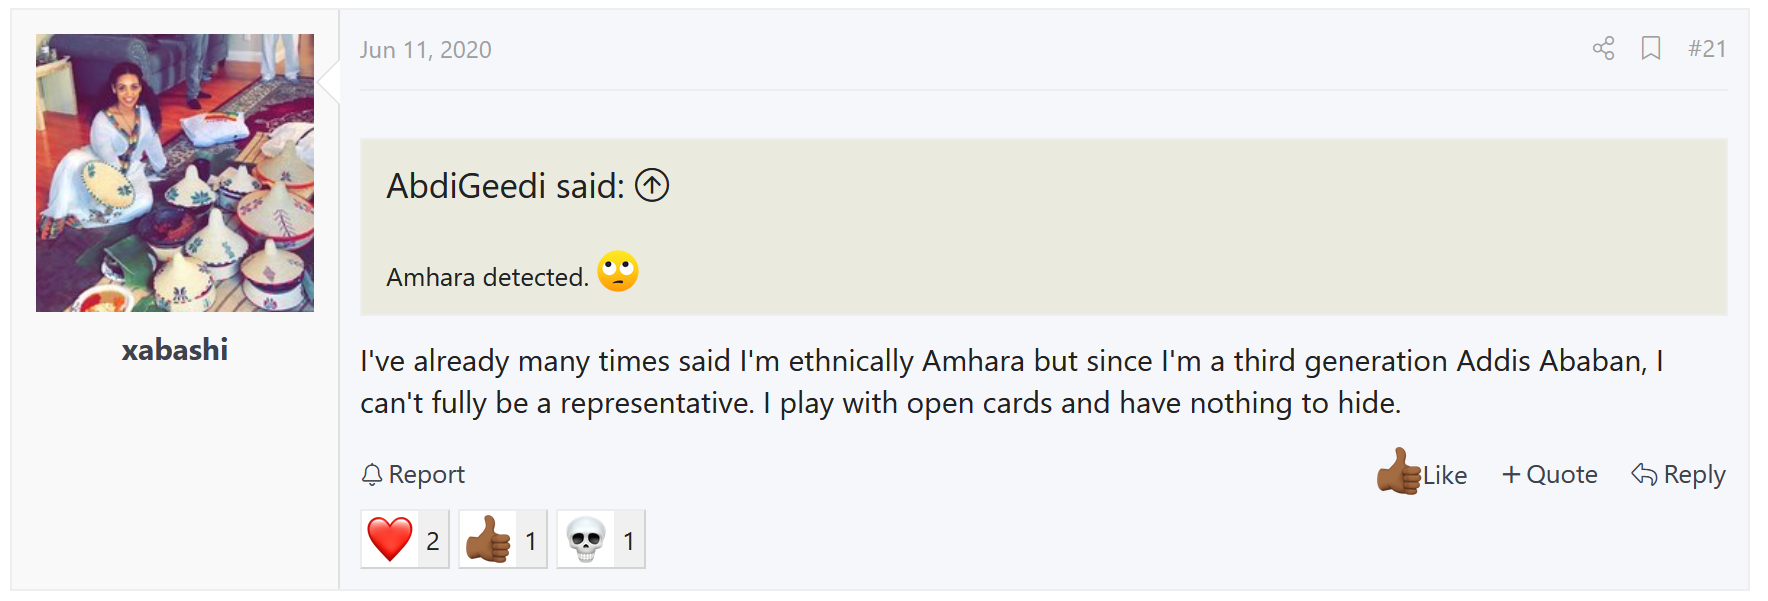This screenshot has height=601, width=1768.
Task: Click the bell icon beside Report
Action: 372,475
